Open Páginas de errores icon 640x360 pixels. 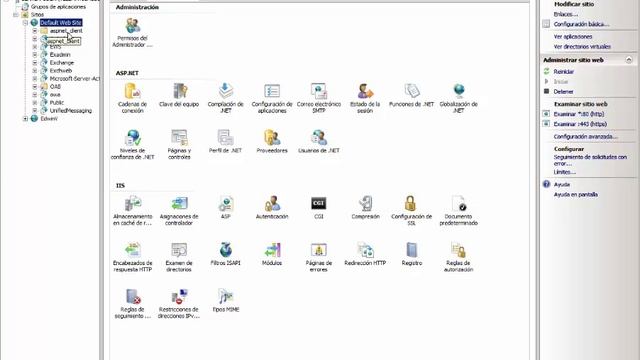click(x=319, y=250)
